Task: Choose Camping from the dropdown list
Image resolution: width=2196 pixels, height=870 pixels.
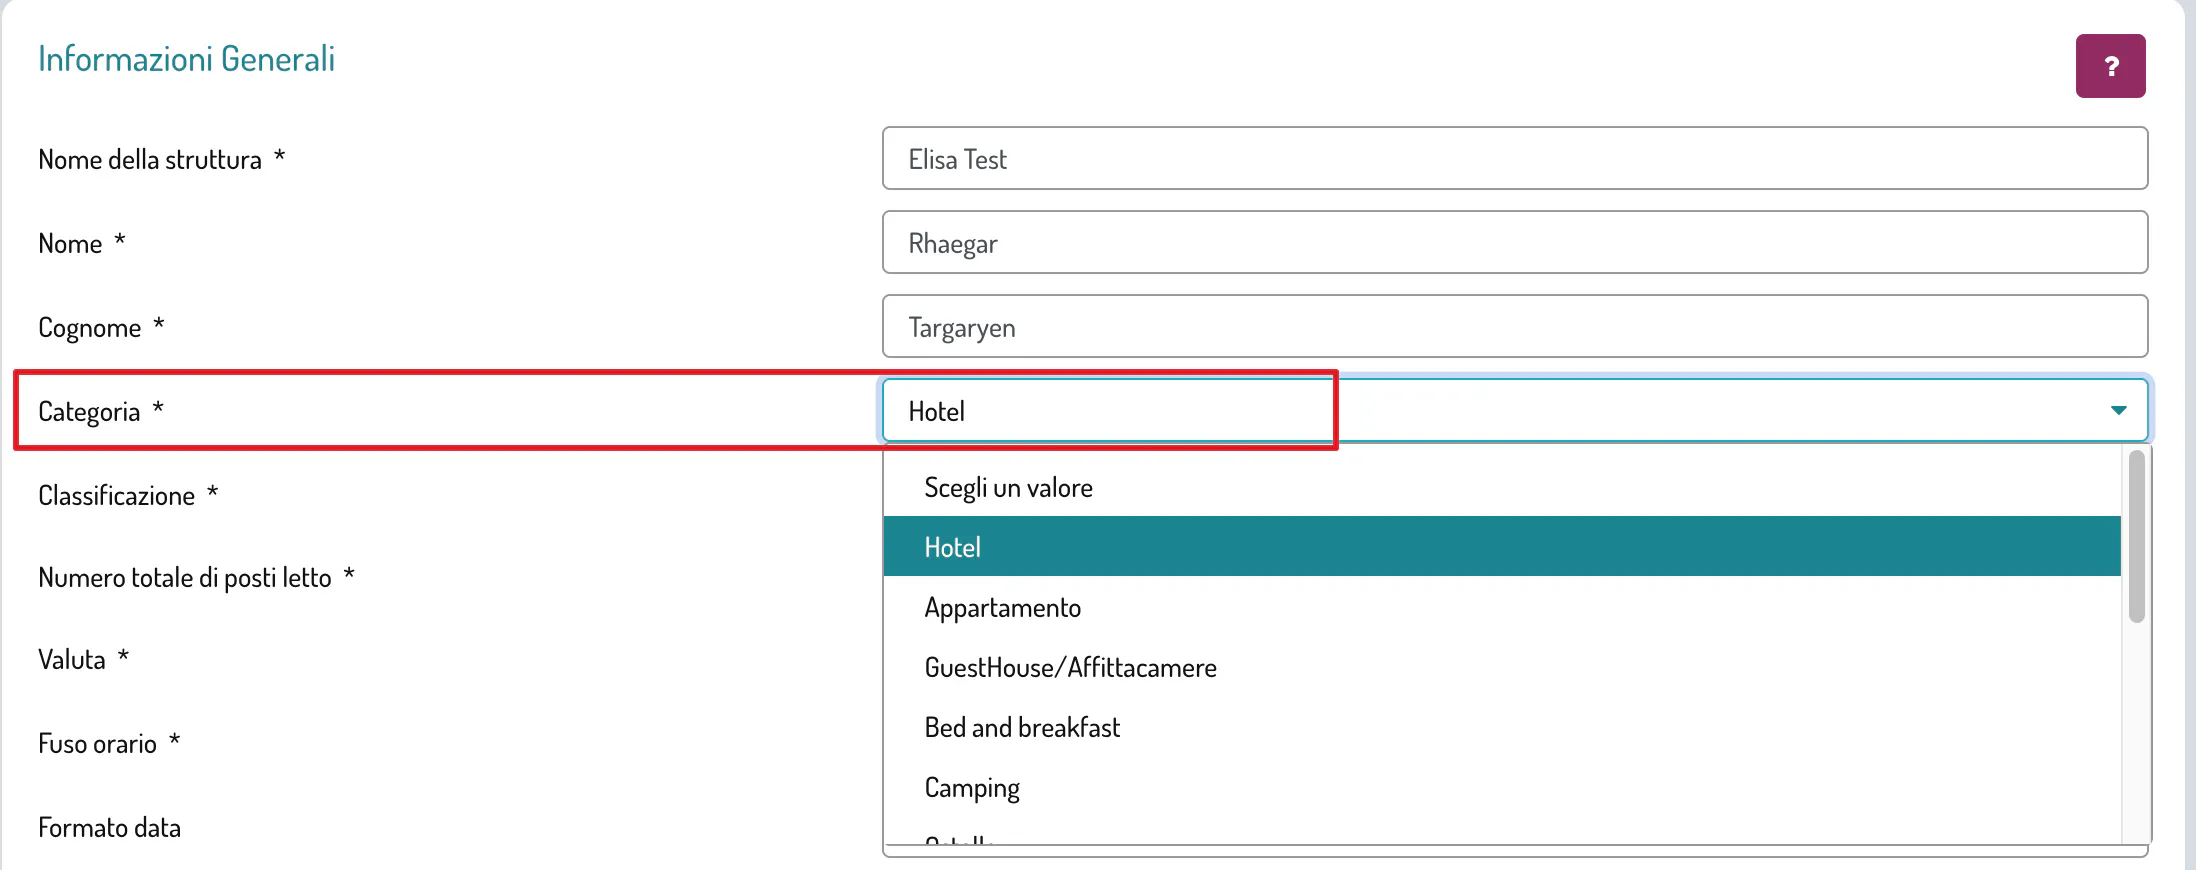Action: pyautogui.click(x=972, y=788)
